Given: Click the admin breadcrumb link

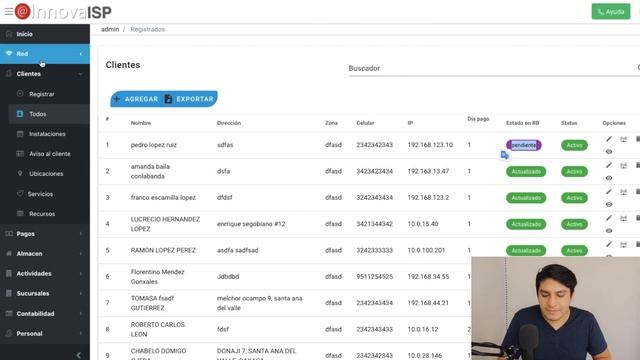Looking at the screenshot, I should point(110,29).
